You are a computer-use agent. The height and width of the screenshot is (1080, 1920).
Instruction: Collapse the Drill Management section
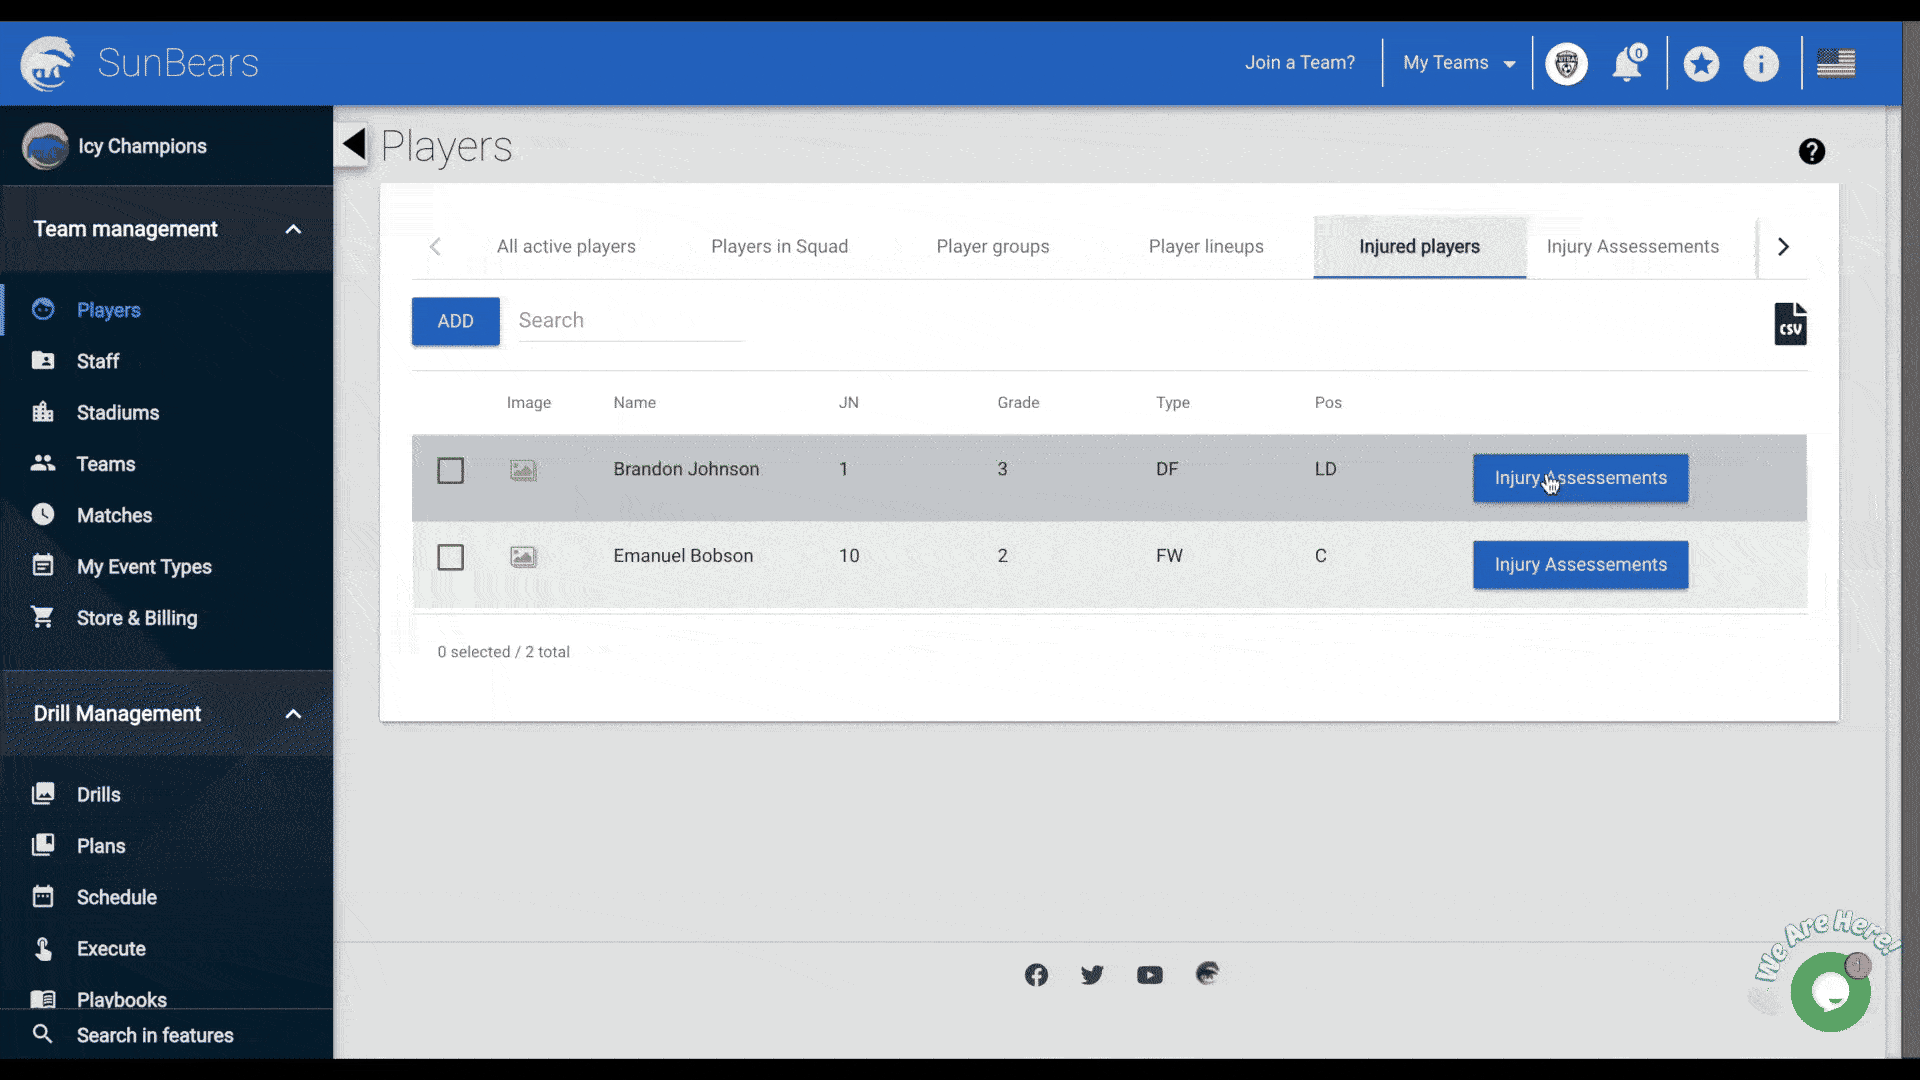tap(293, 714)
